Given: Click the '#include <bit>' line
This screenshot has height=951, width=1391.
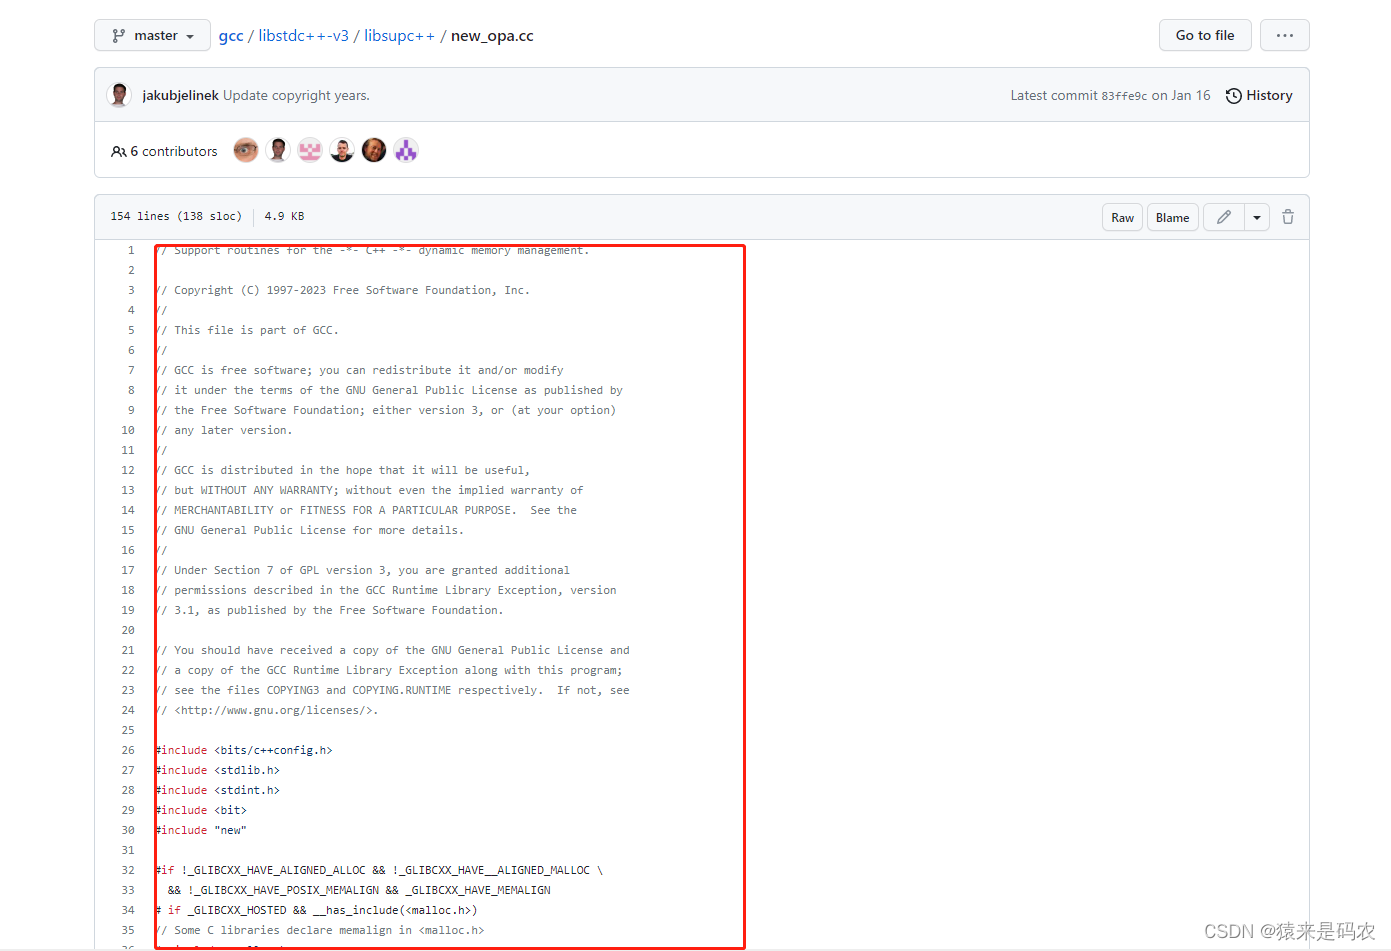Looking at the screenshot, I should click(x=201, y=810).
